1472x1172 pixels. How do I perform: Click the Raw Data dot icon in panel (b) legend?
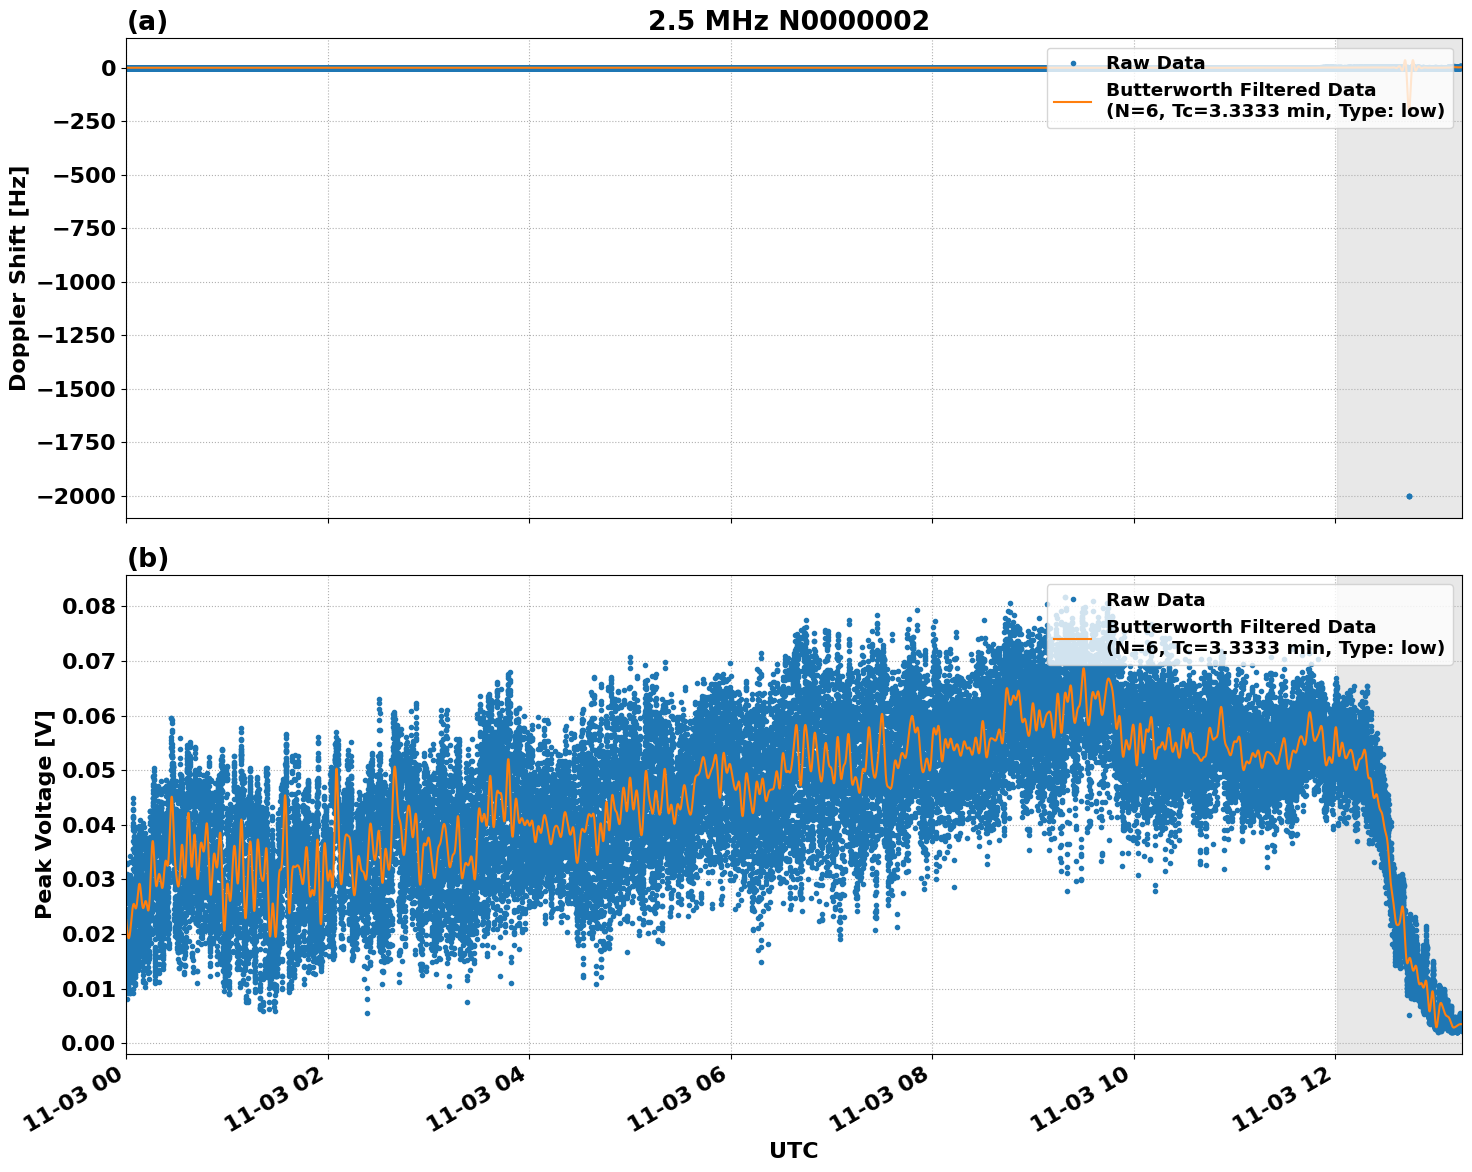1075,597
